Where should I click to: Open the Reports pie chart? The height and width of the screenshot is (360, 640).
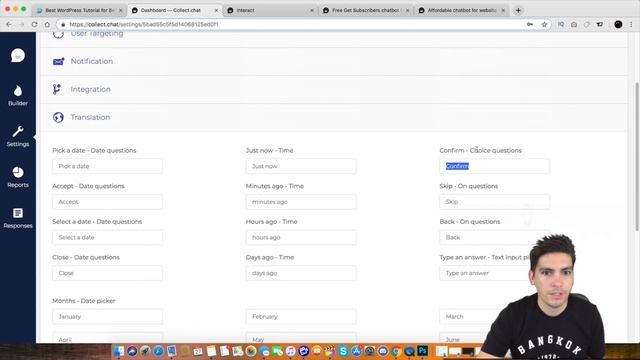[18, 172]
